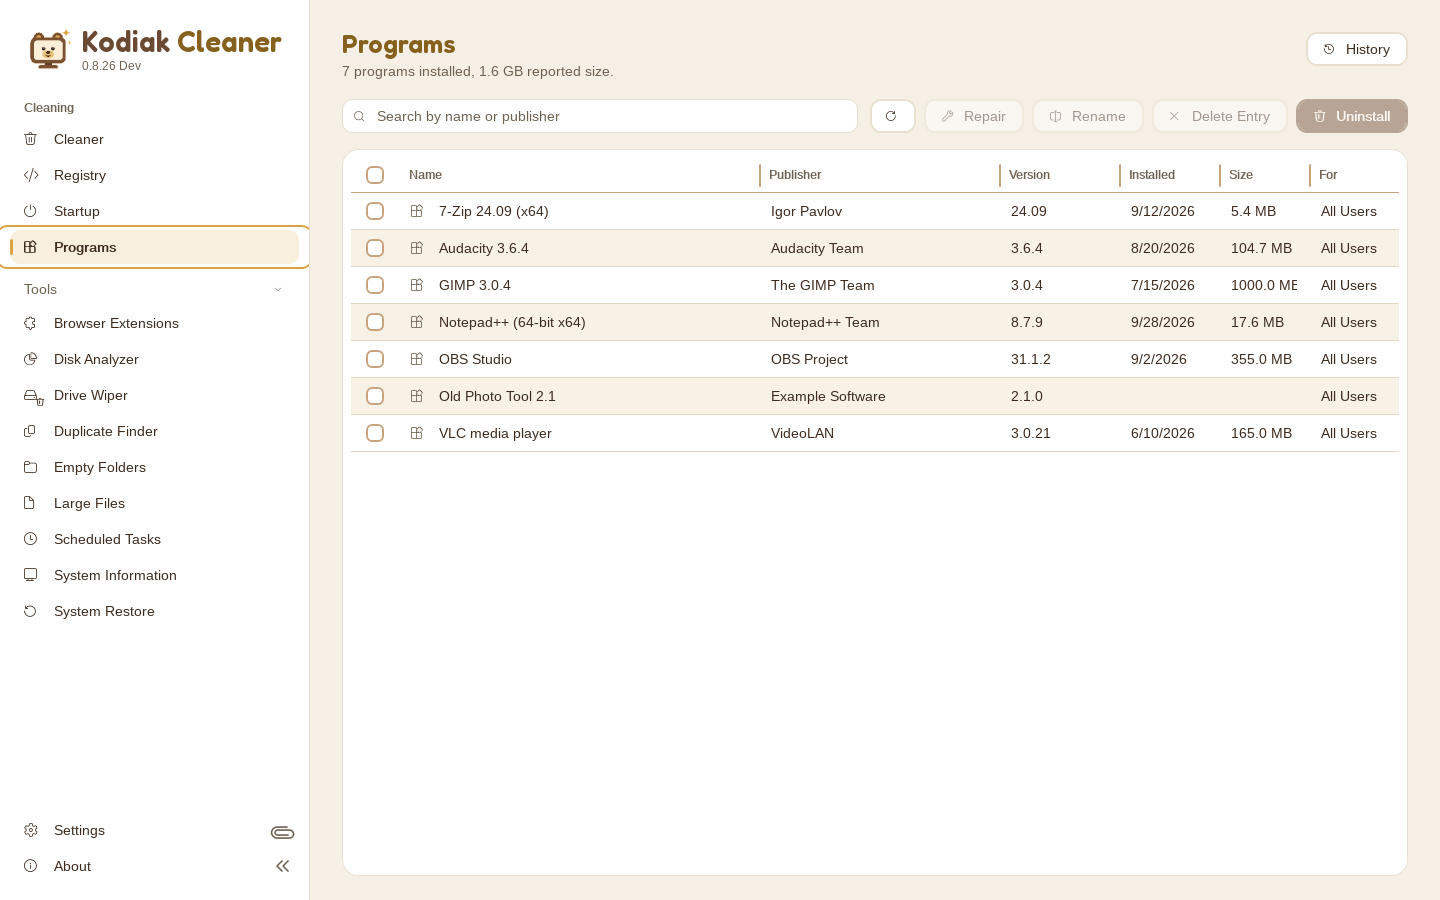This screenshot has width=1440, height=900.
Task: Click the Repair button
Action: coord(974,116)
